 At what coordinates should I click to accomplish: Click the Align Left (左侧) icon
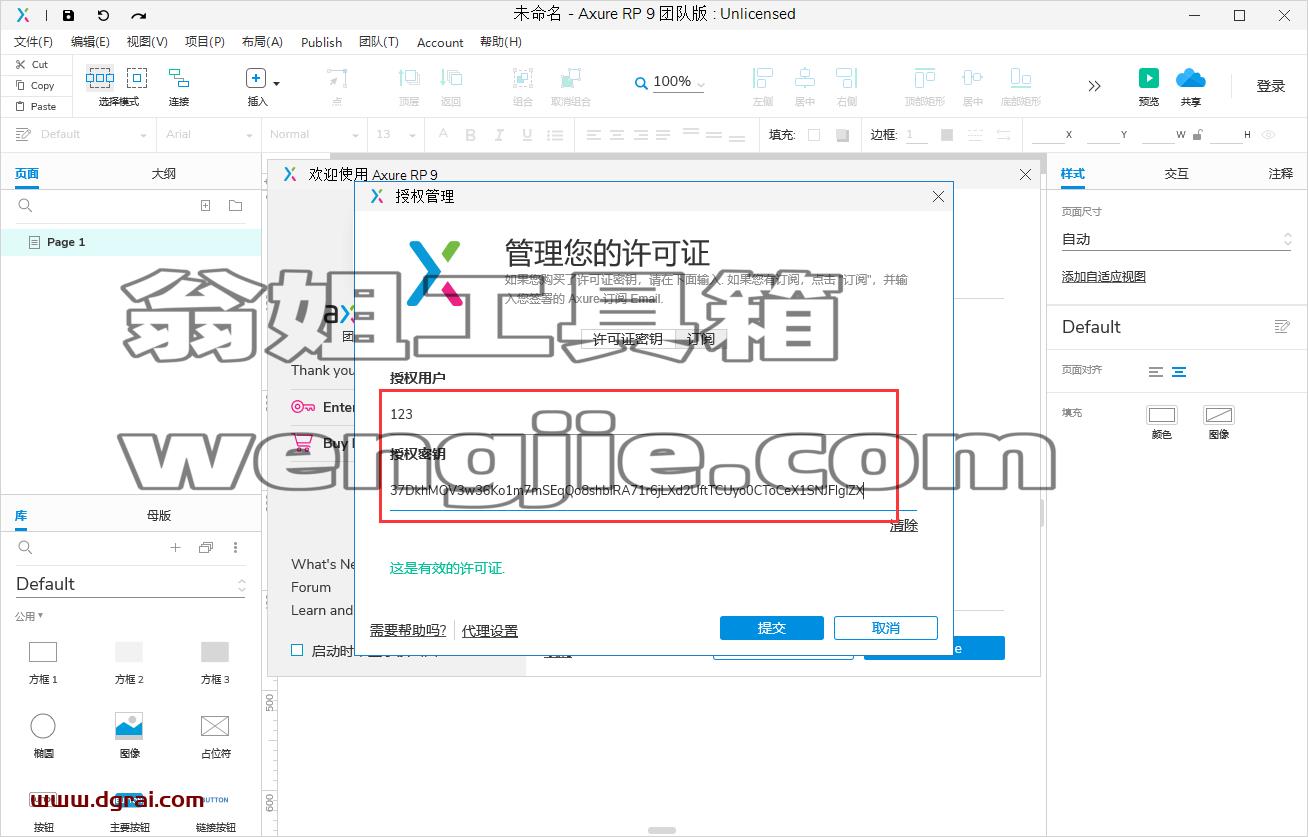(763, 78)
